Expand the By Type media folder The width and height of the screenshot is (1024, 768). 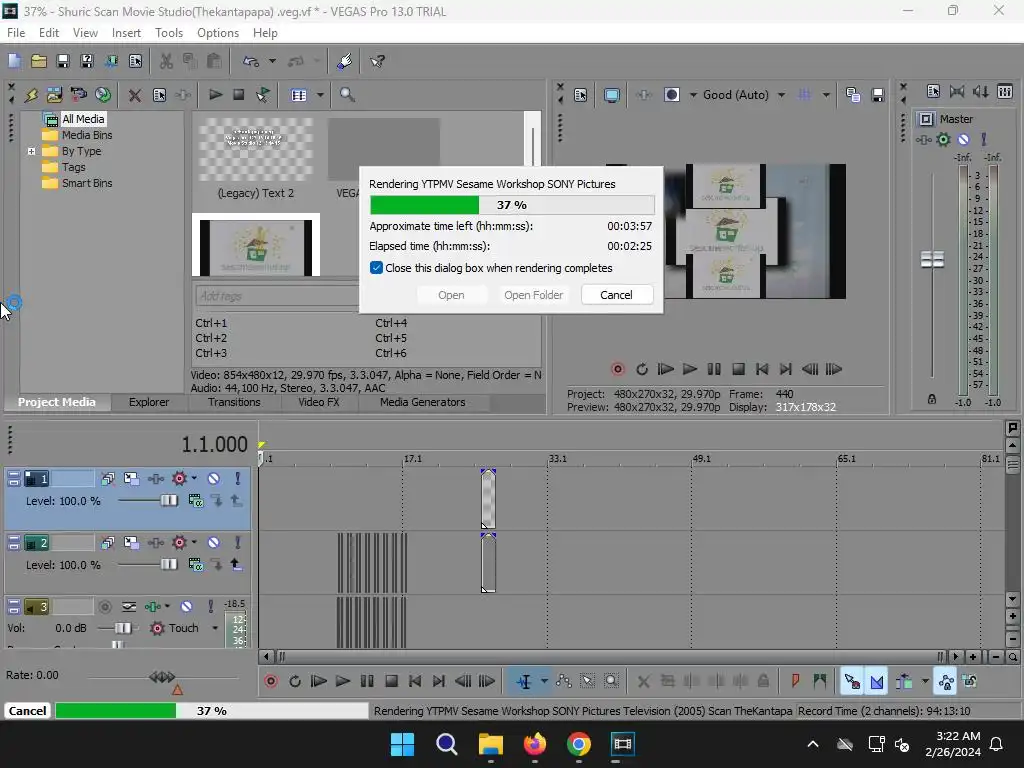tap(31, 151)
